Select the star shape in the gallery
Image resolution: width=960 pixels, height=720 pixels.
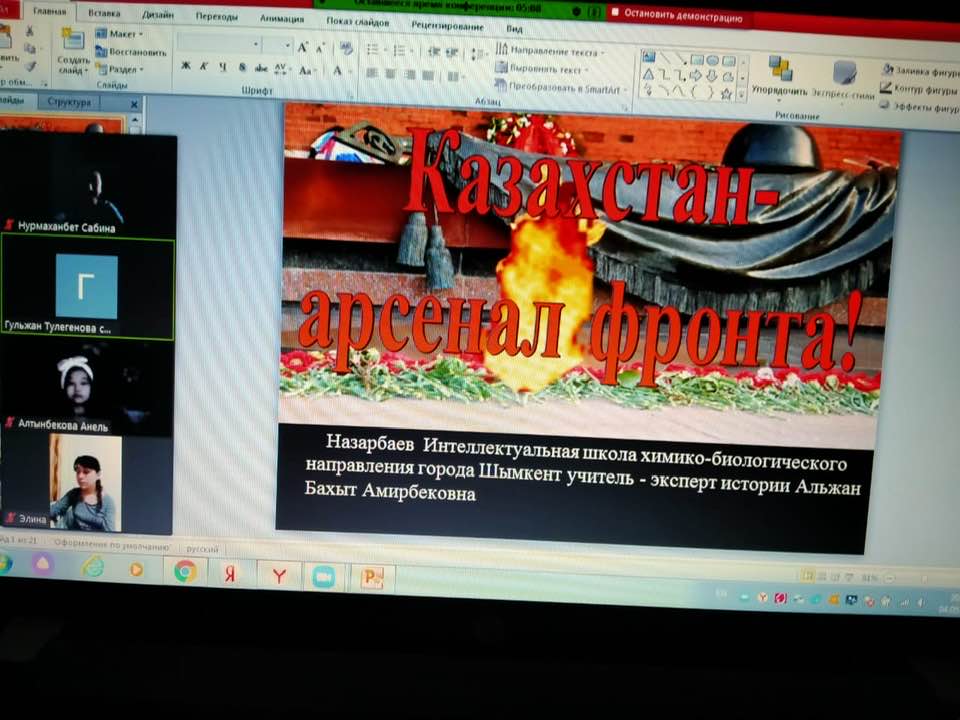pos(727,94)
